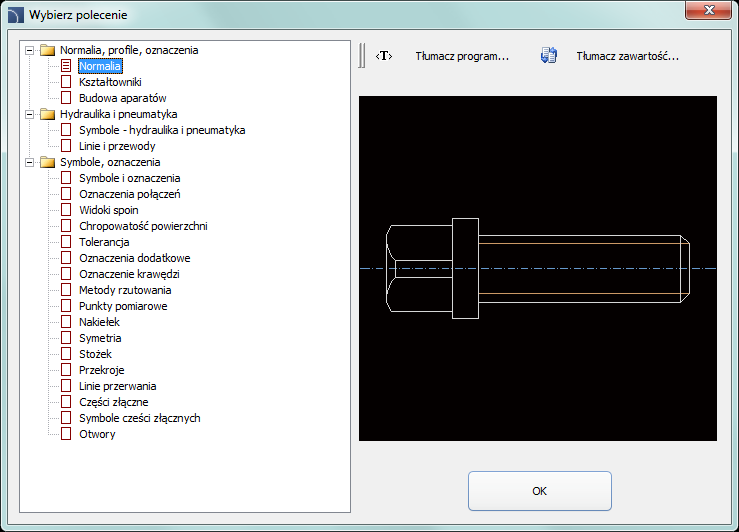Choose Metody rzutowania entry

click(125, 290)
